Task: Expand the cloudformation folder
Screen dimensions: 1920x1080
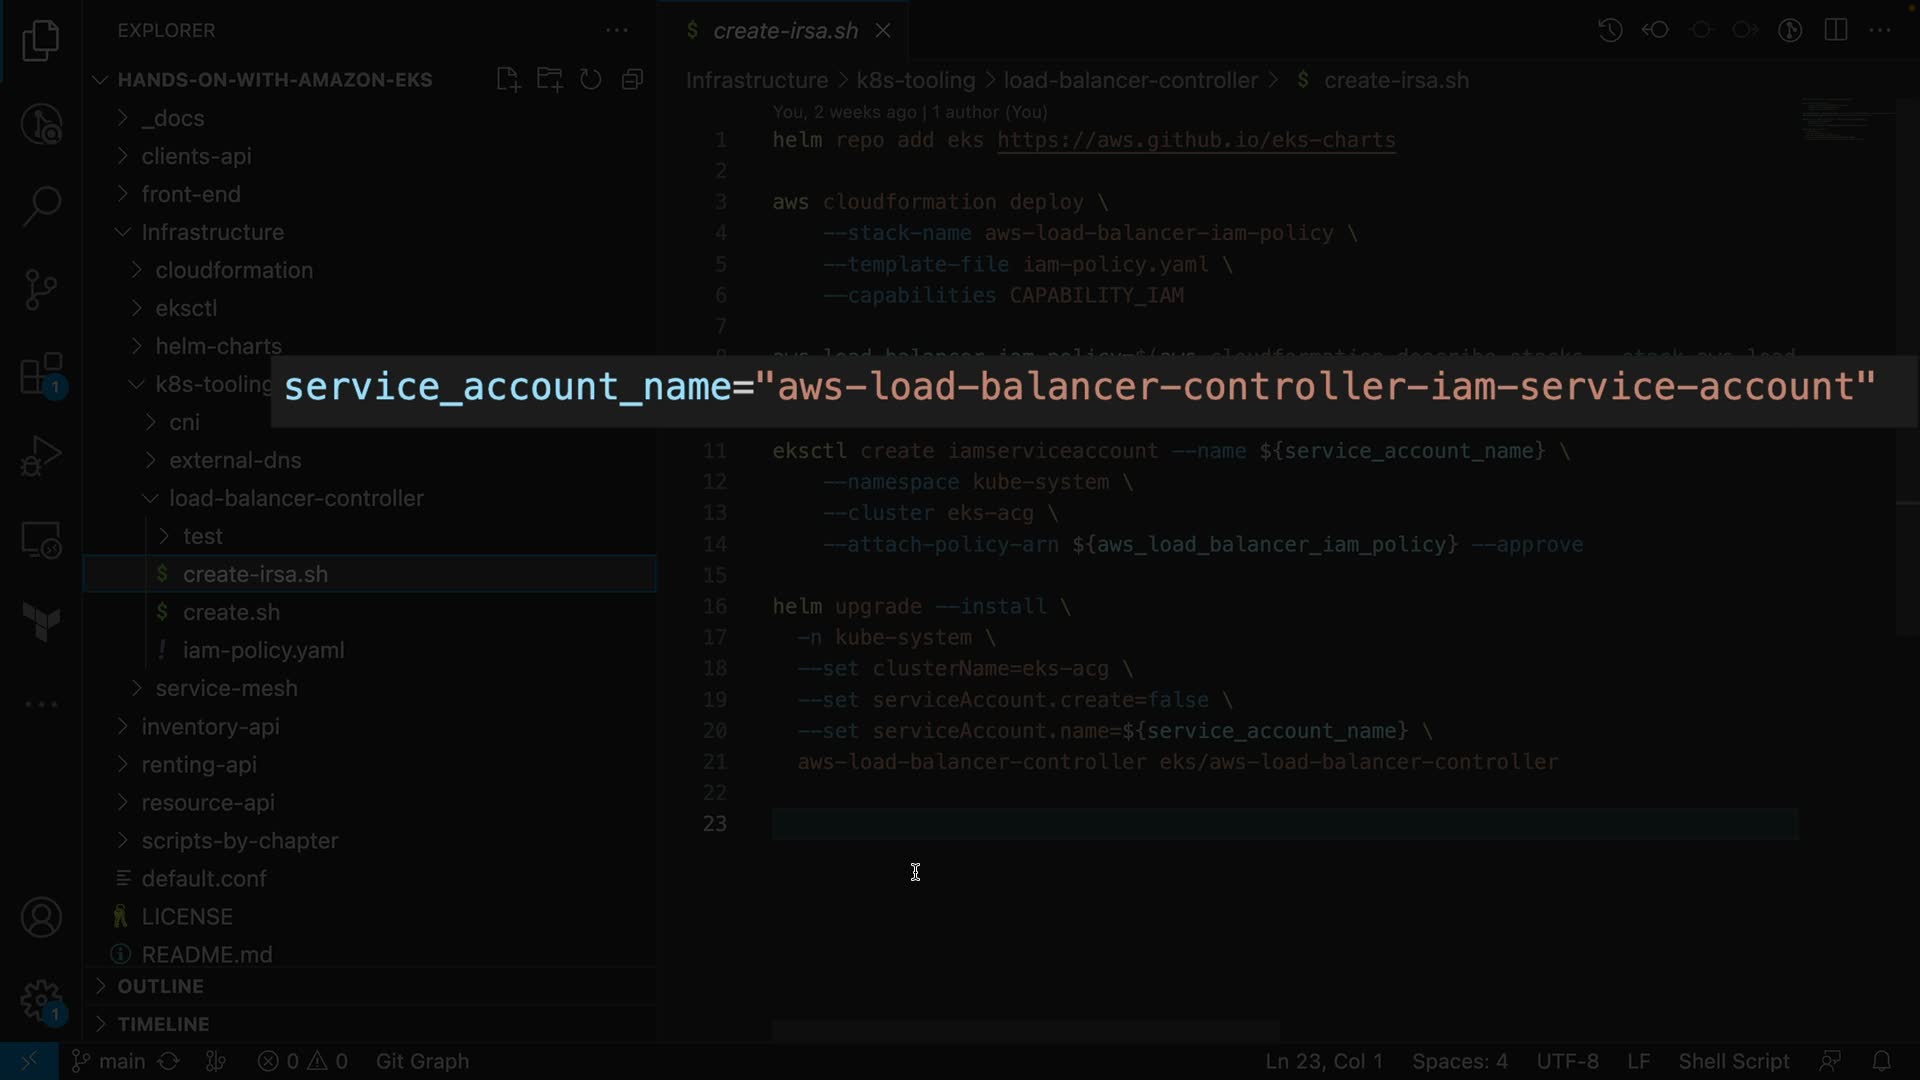Action: (234, 270)
